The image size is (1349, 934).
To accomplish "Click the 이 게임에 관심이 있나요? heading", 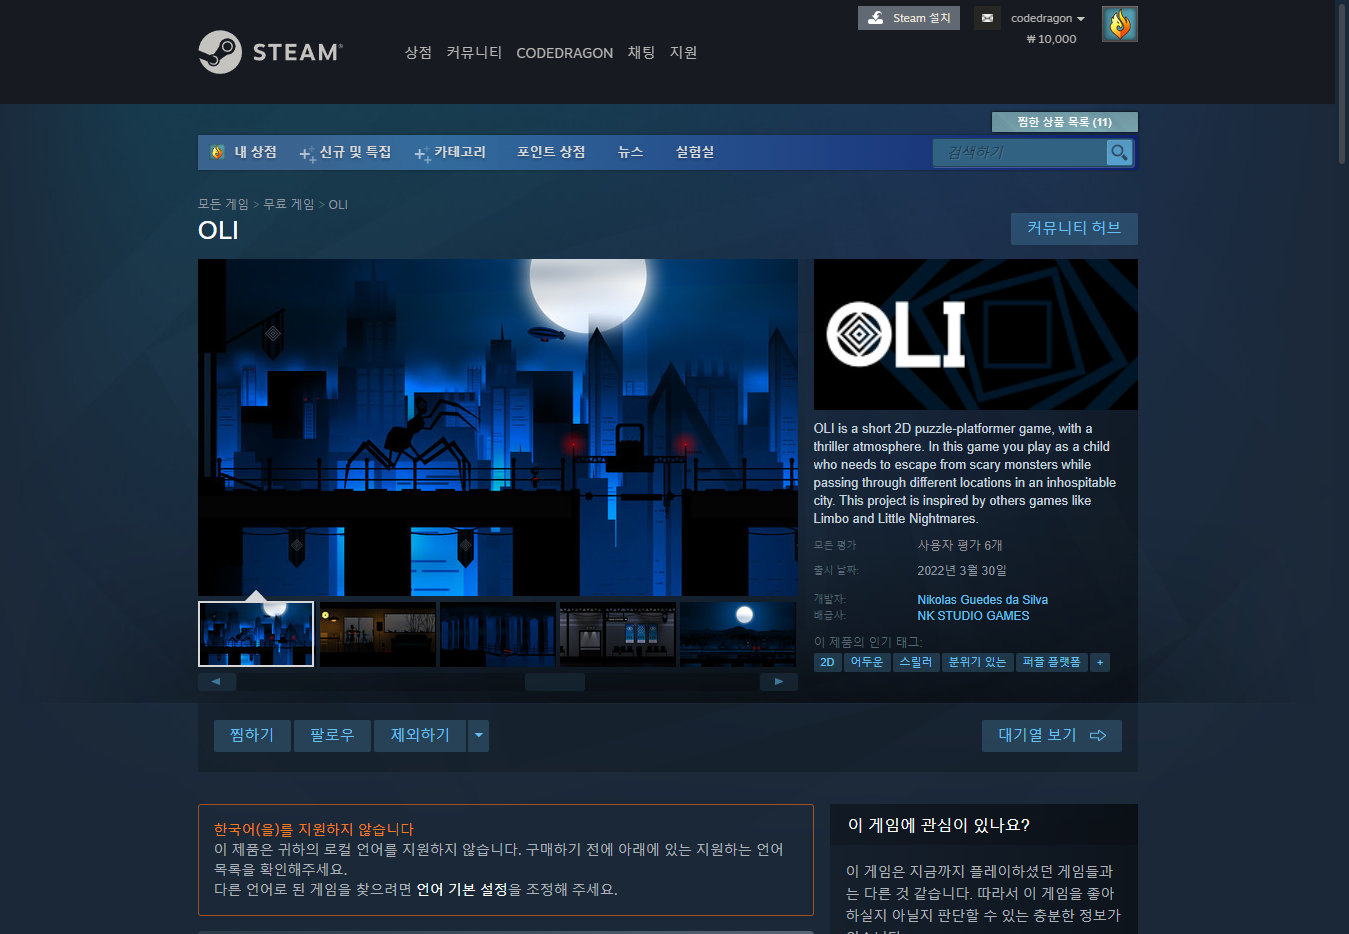I will 939,825.
